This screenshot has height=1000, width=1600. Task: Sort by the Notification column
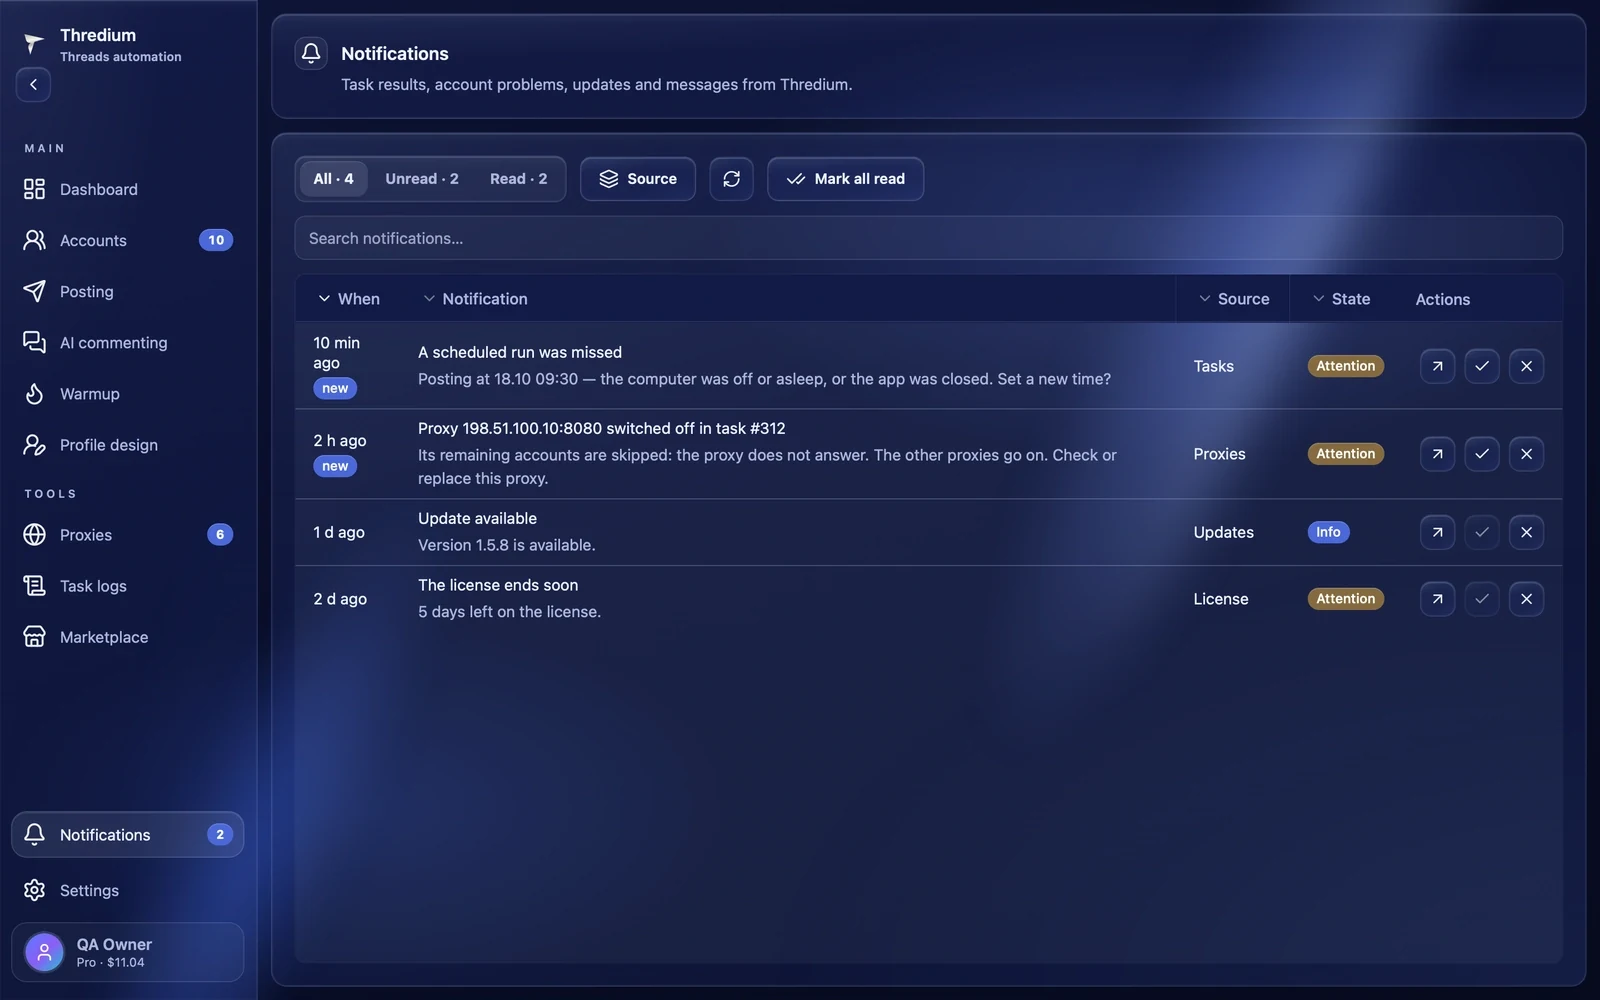click(475, 299)
